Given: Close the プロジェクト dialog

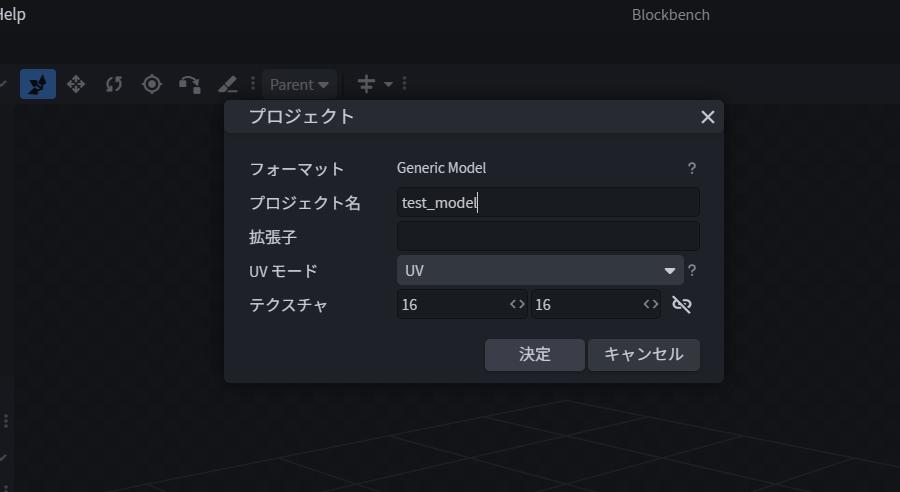Looking at the screenshot, I should 708,117.
